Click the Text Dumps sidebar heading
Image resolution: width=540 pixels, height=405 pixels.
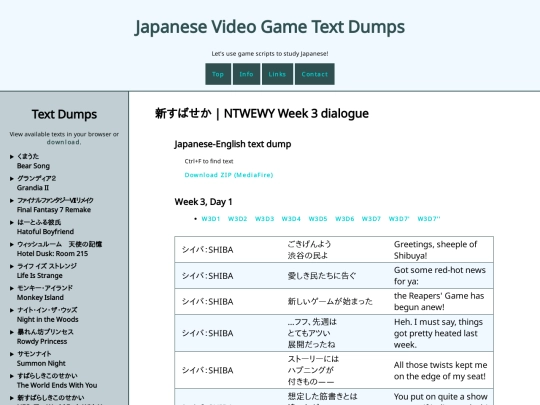[x=64, y=114]
